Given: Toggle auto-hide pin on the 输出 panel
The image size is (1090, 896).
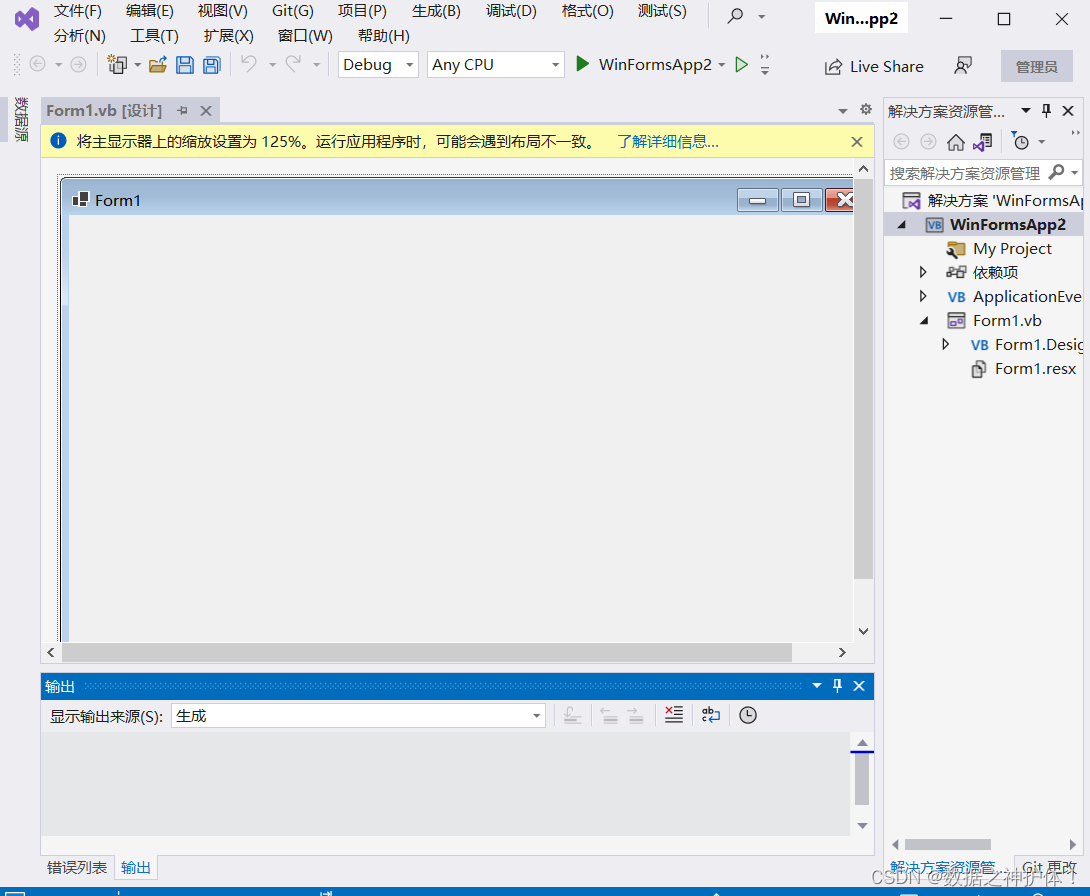Looking at the screenshot, I should click(x=837, y=686).
